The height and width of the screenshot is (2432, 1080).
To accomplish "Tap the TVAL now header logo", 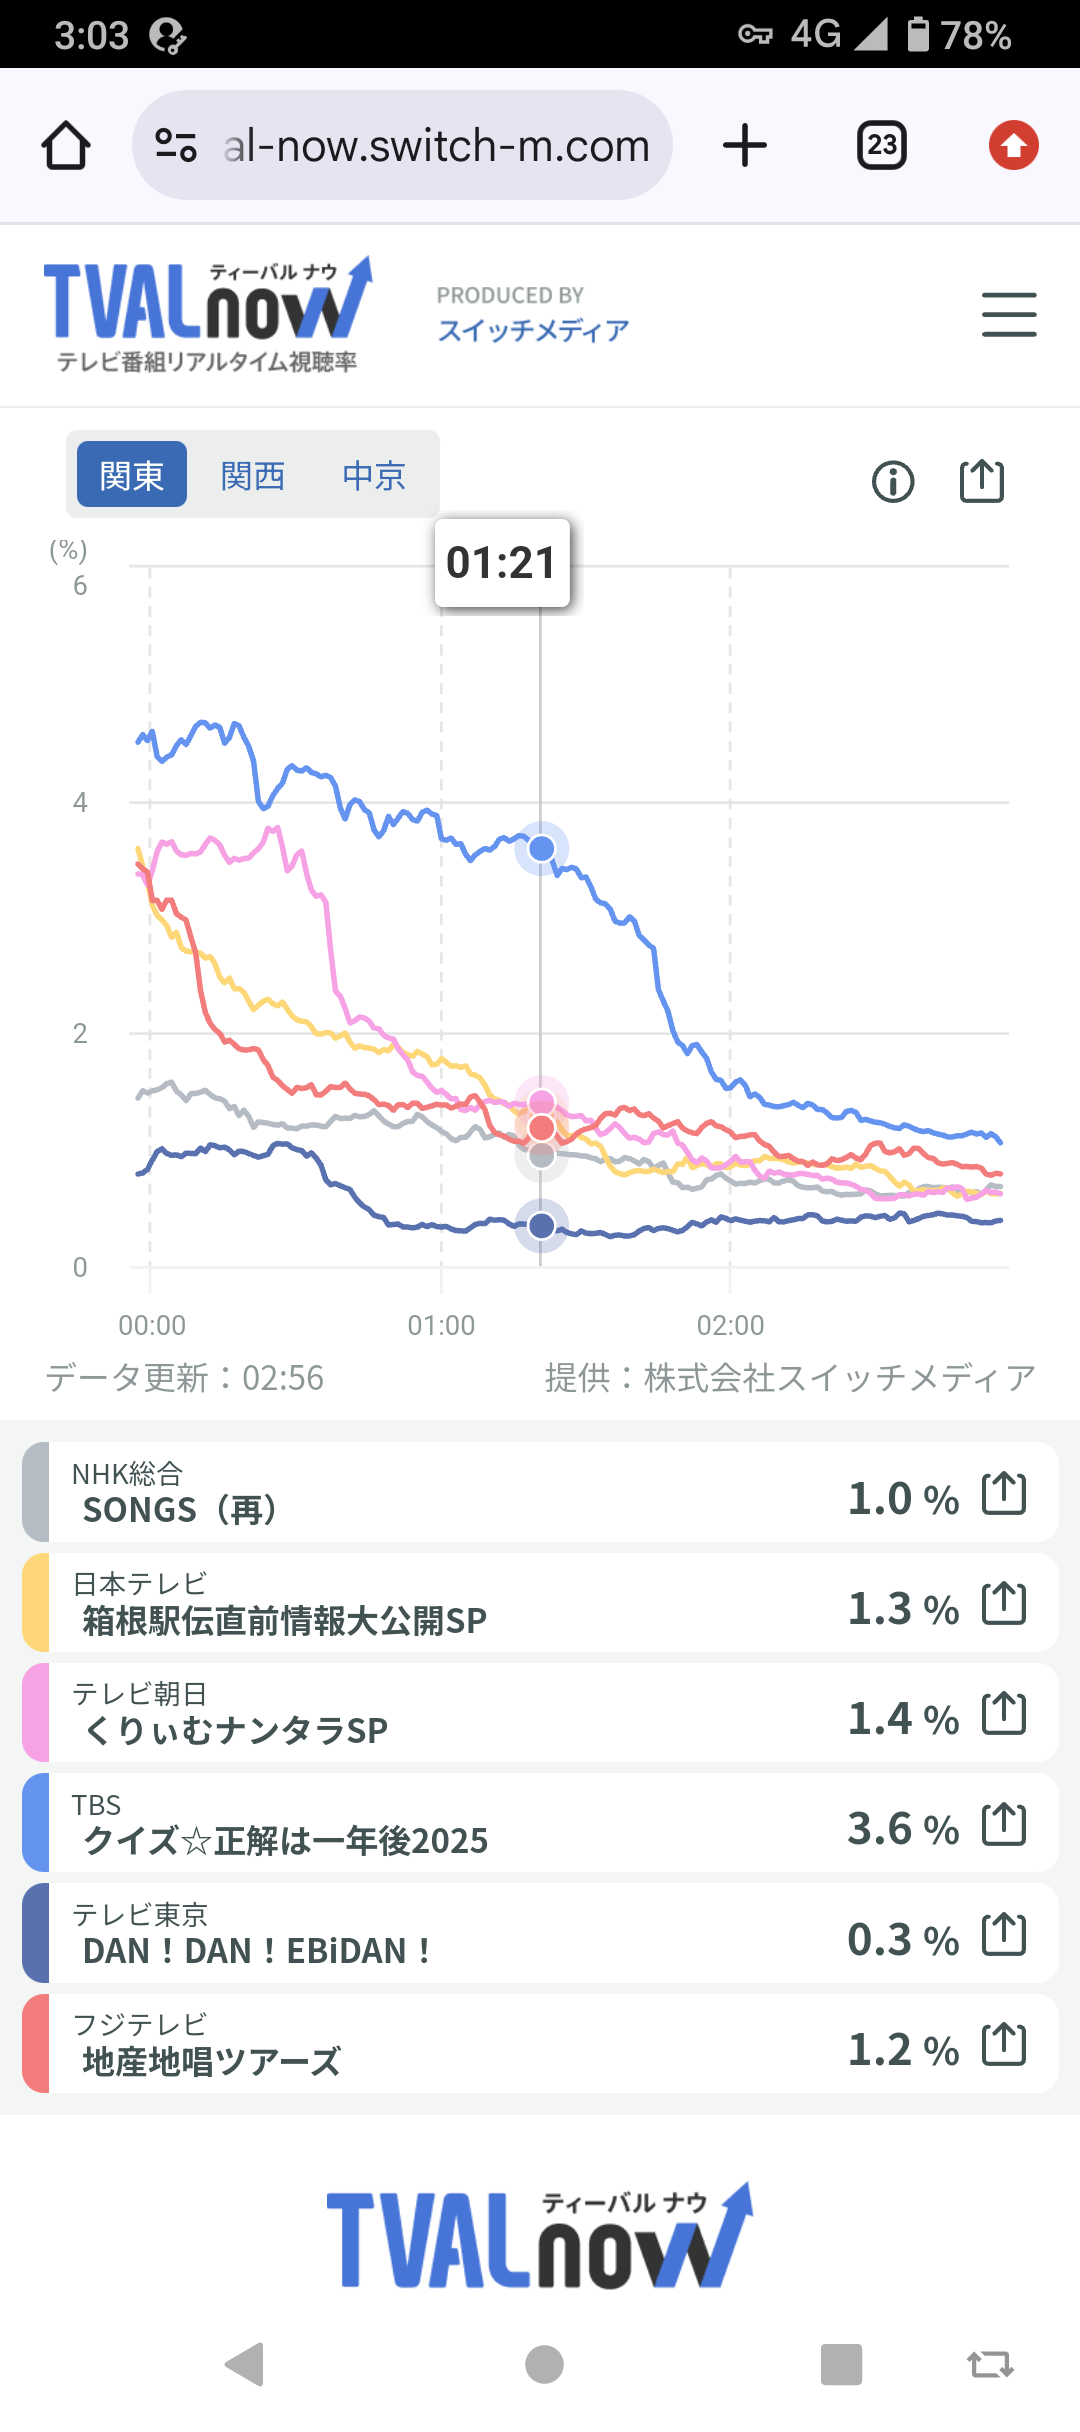I will pyautogui.click(x=207, y=314).
